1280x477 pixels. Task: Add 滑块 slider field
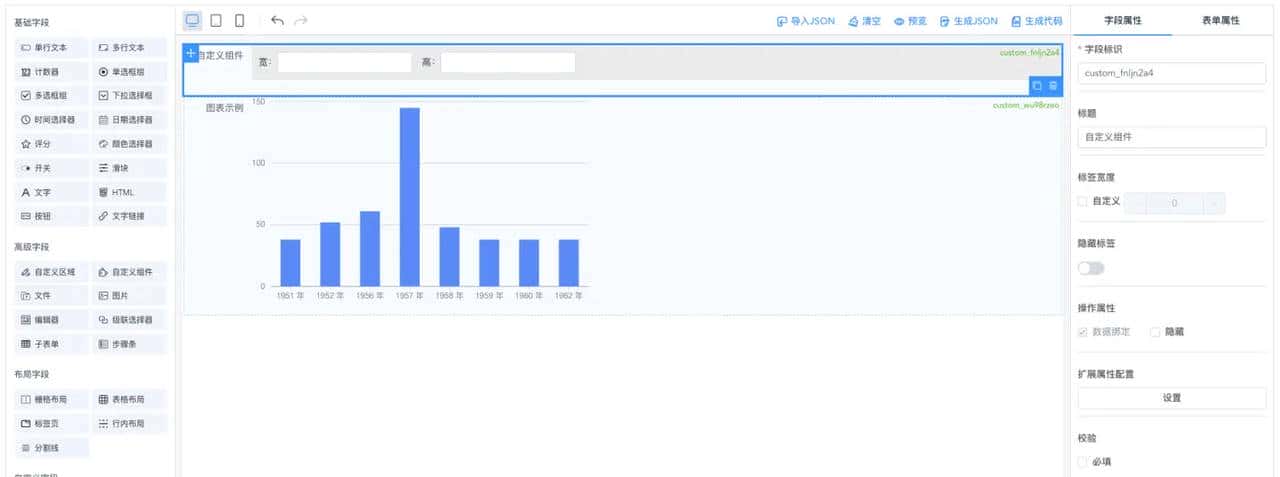[129, 168]
